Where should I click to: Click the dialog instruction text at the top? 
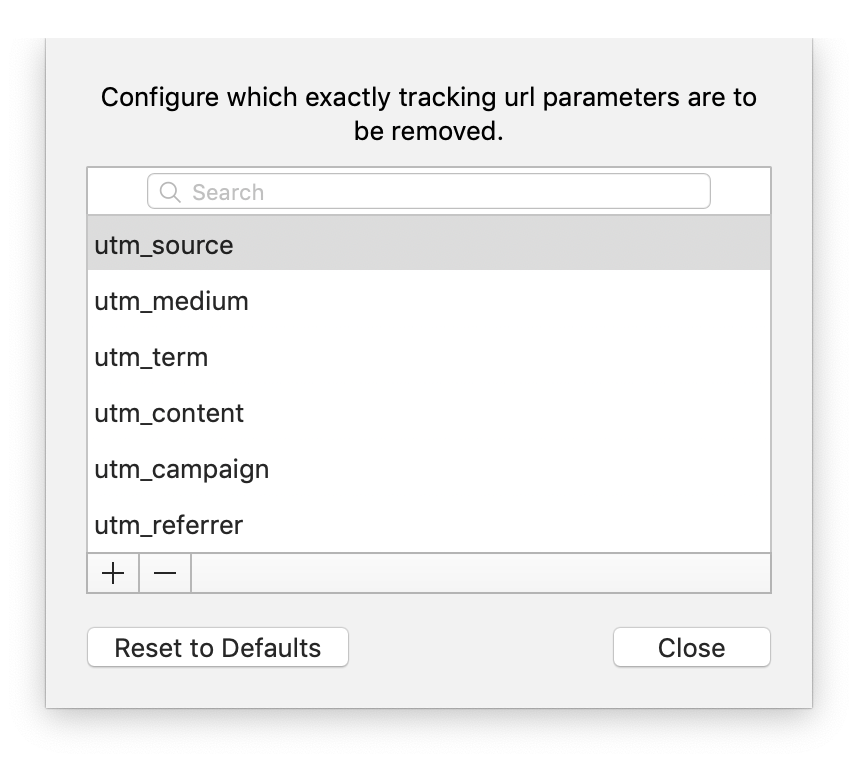[x=428, y=113]
